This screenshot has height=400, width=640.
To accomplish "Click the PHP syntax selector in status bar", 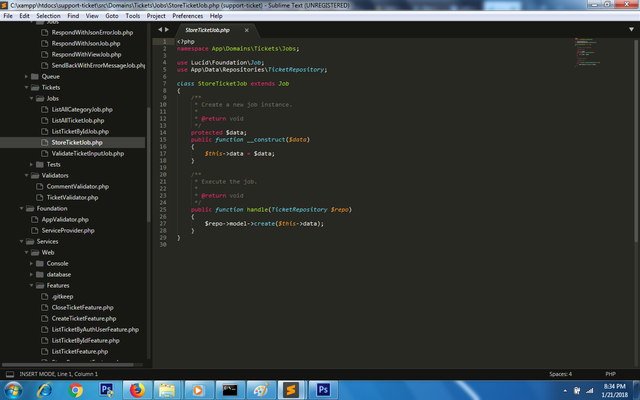I will [610, 374].
